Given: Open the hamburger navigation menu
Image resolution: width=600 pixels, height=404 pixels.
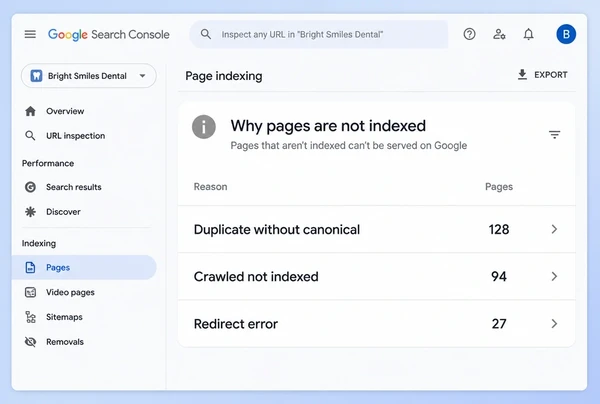Looking at the screenshot, I should click(30, 34).
